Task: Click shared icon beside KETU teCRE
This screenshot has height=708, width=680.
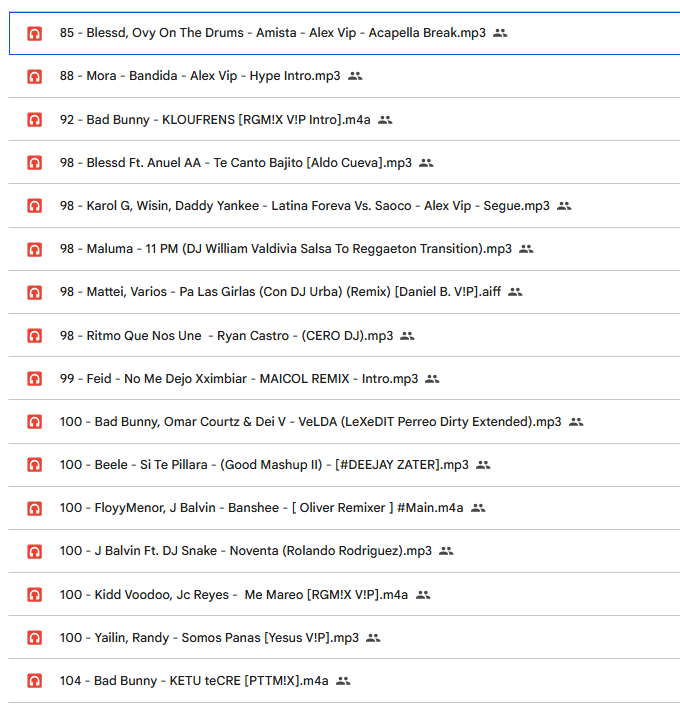Action: pos(343,680)
